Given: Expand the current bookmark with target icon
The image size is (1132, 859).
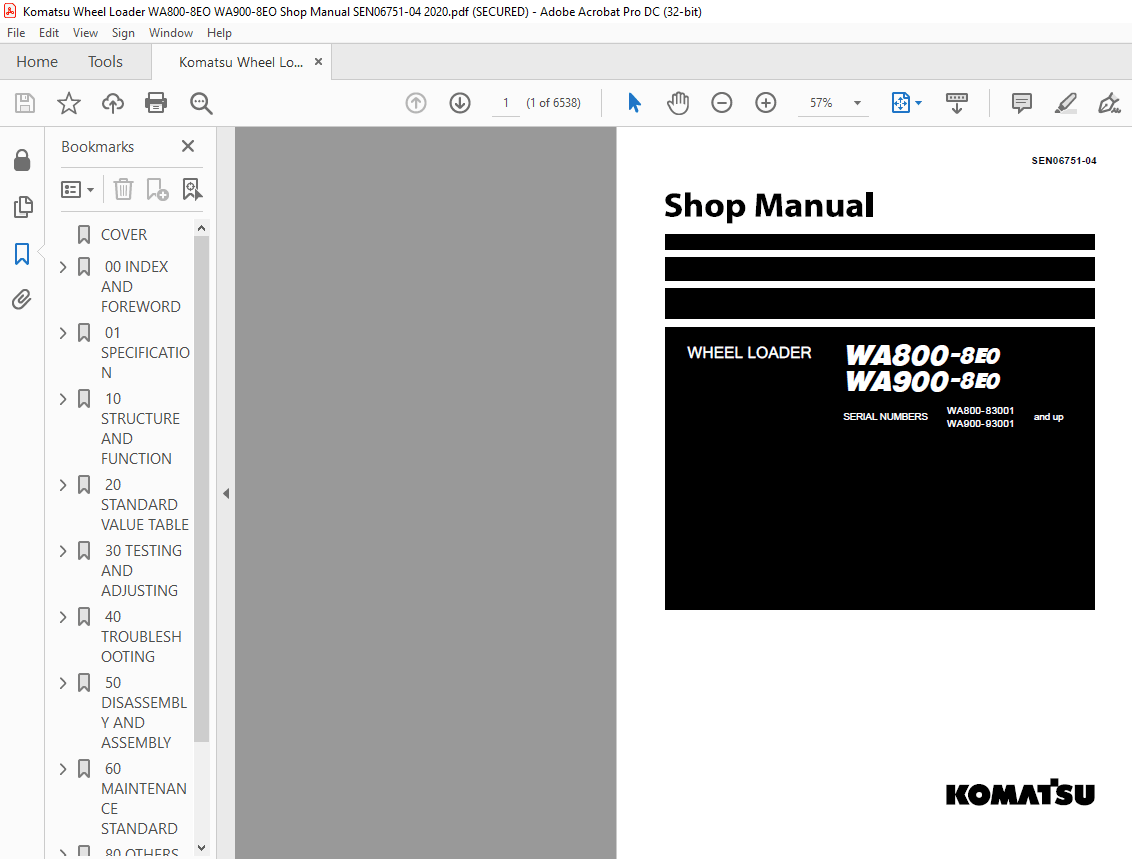Looking at the screenshot, I should (x=192, y=189).
